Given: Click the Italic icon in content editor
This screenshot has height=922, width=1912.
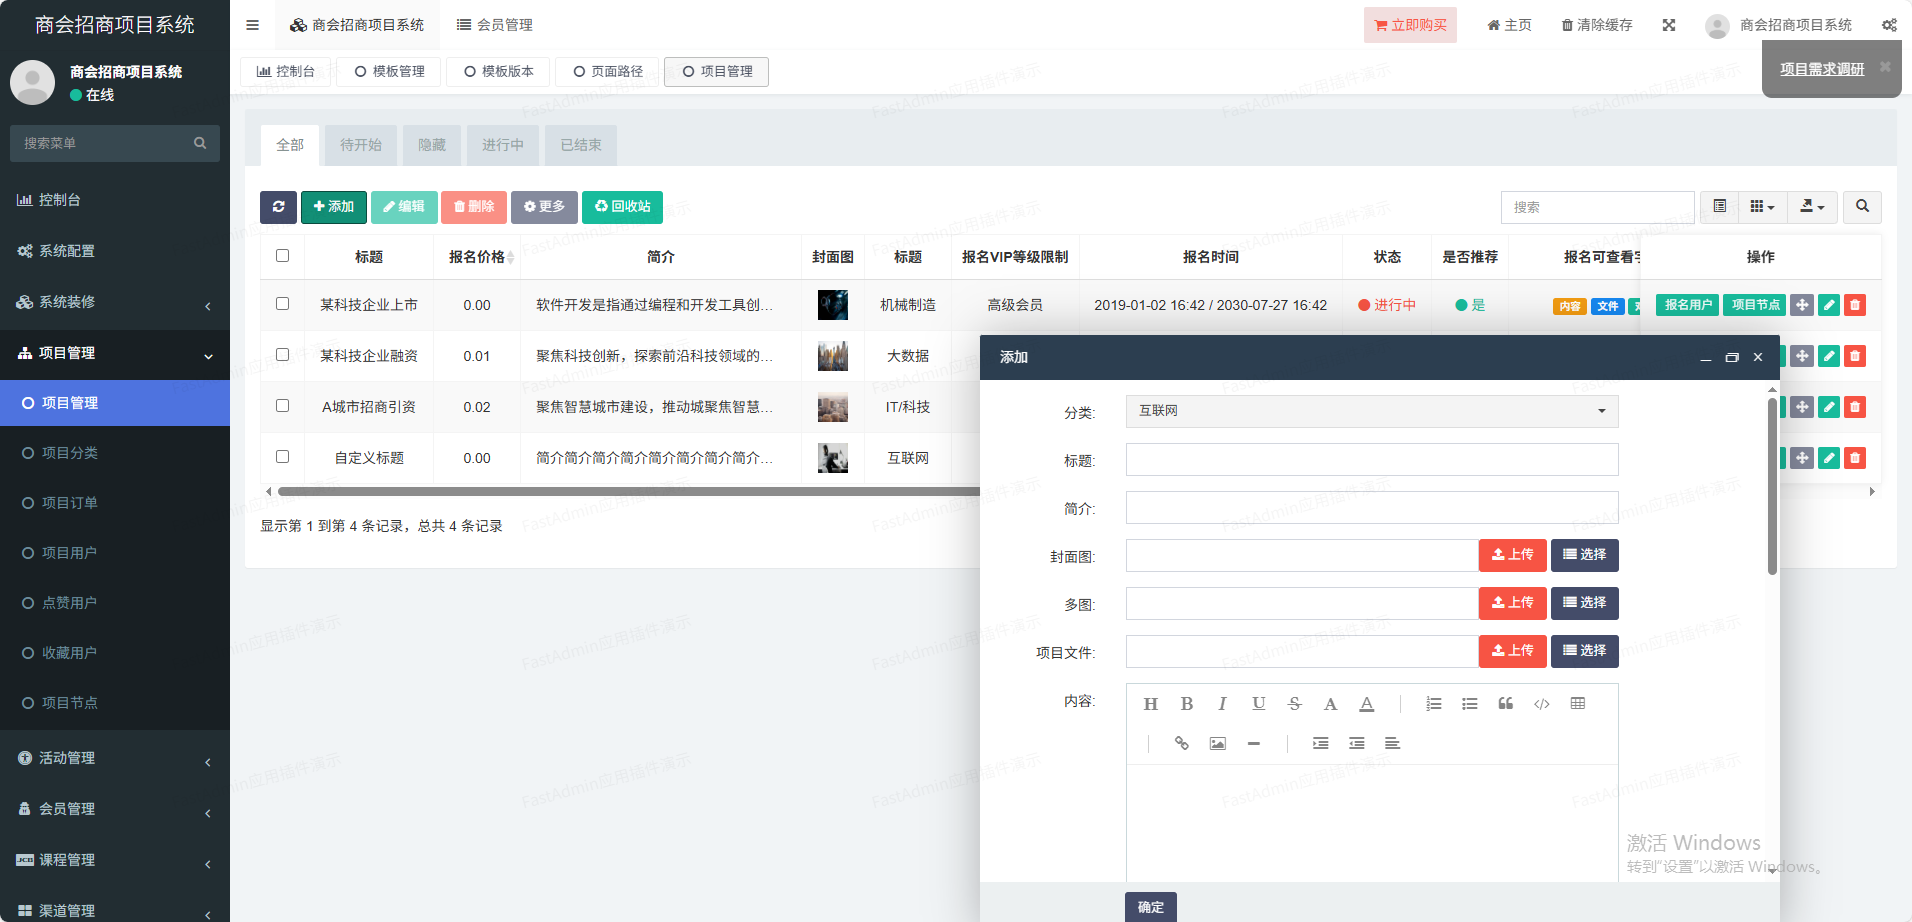Looking at the screenshot, I should (1222, 704).
